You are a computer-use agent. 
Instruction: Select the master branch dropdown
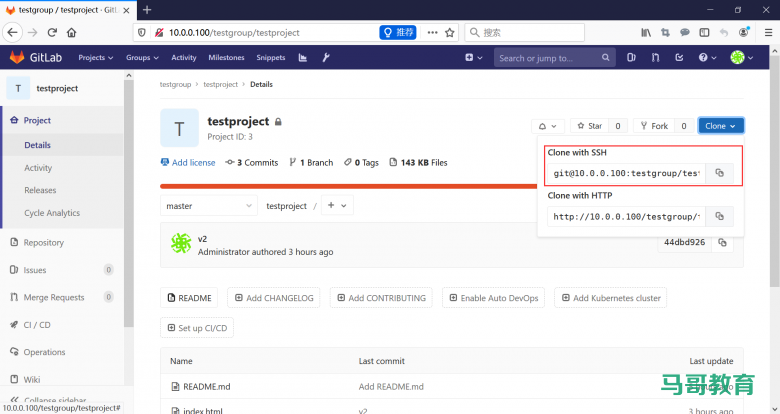point(209,206)
